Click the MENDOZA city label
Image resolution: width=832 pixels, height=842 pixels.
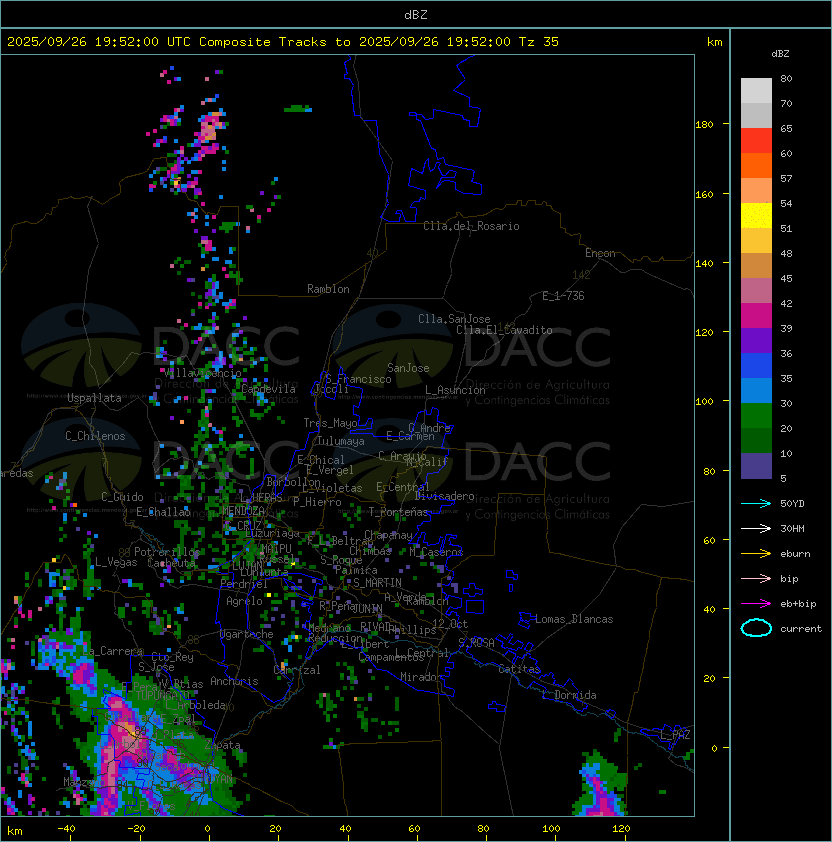(243, 510)
